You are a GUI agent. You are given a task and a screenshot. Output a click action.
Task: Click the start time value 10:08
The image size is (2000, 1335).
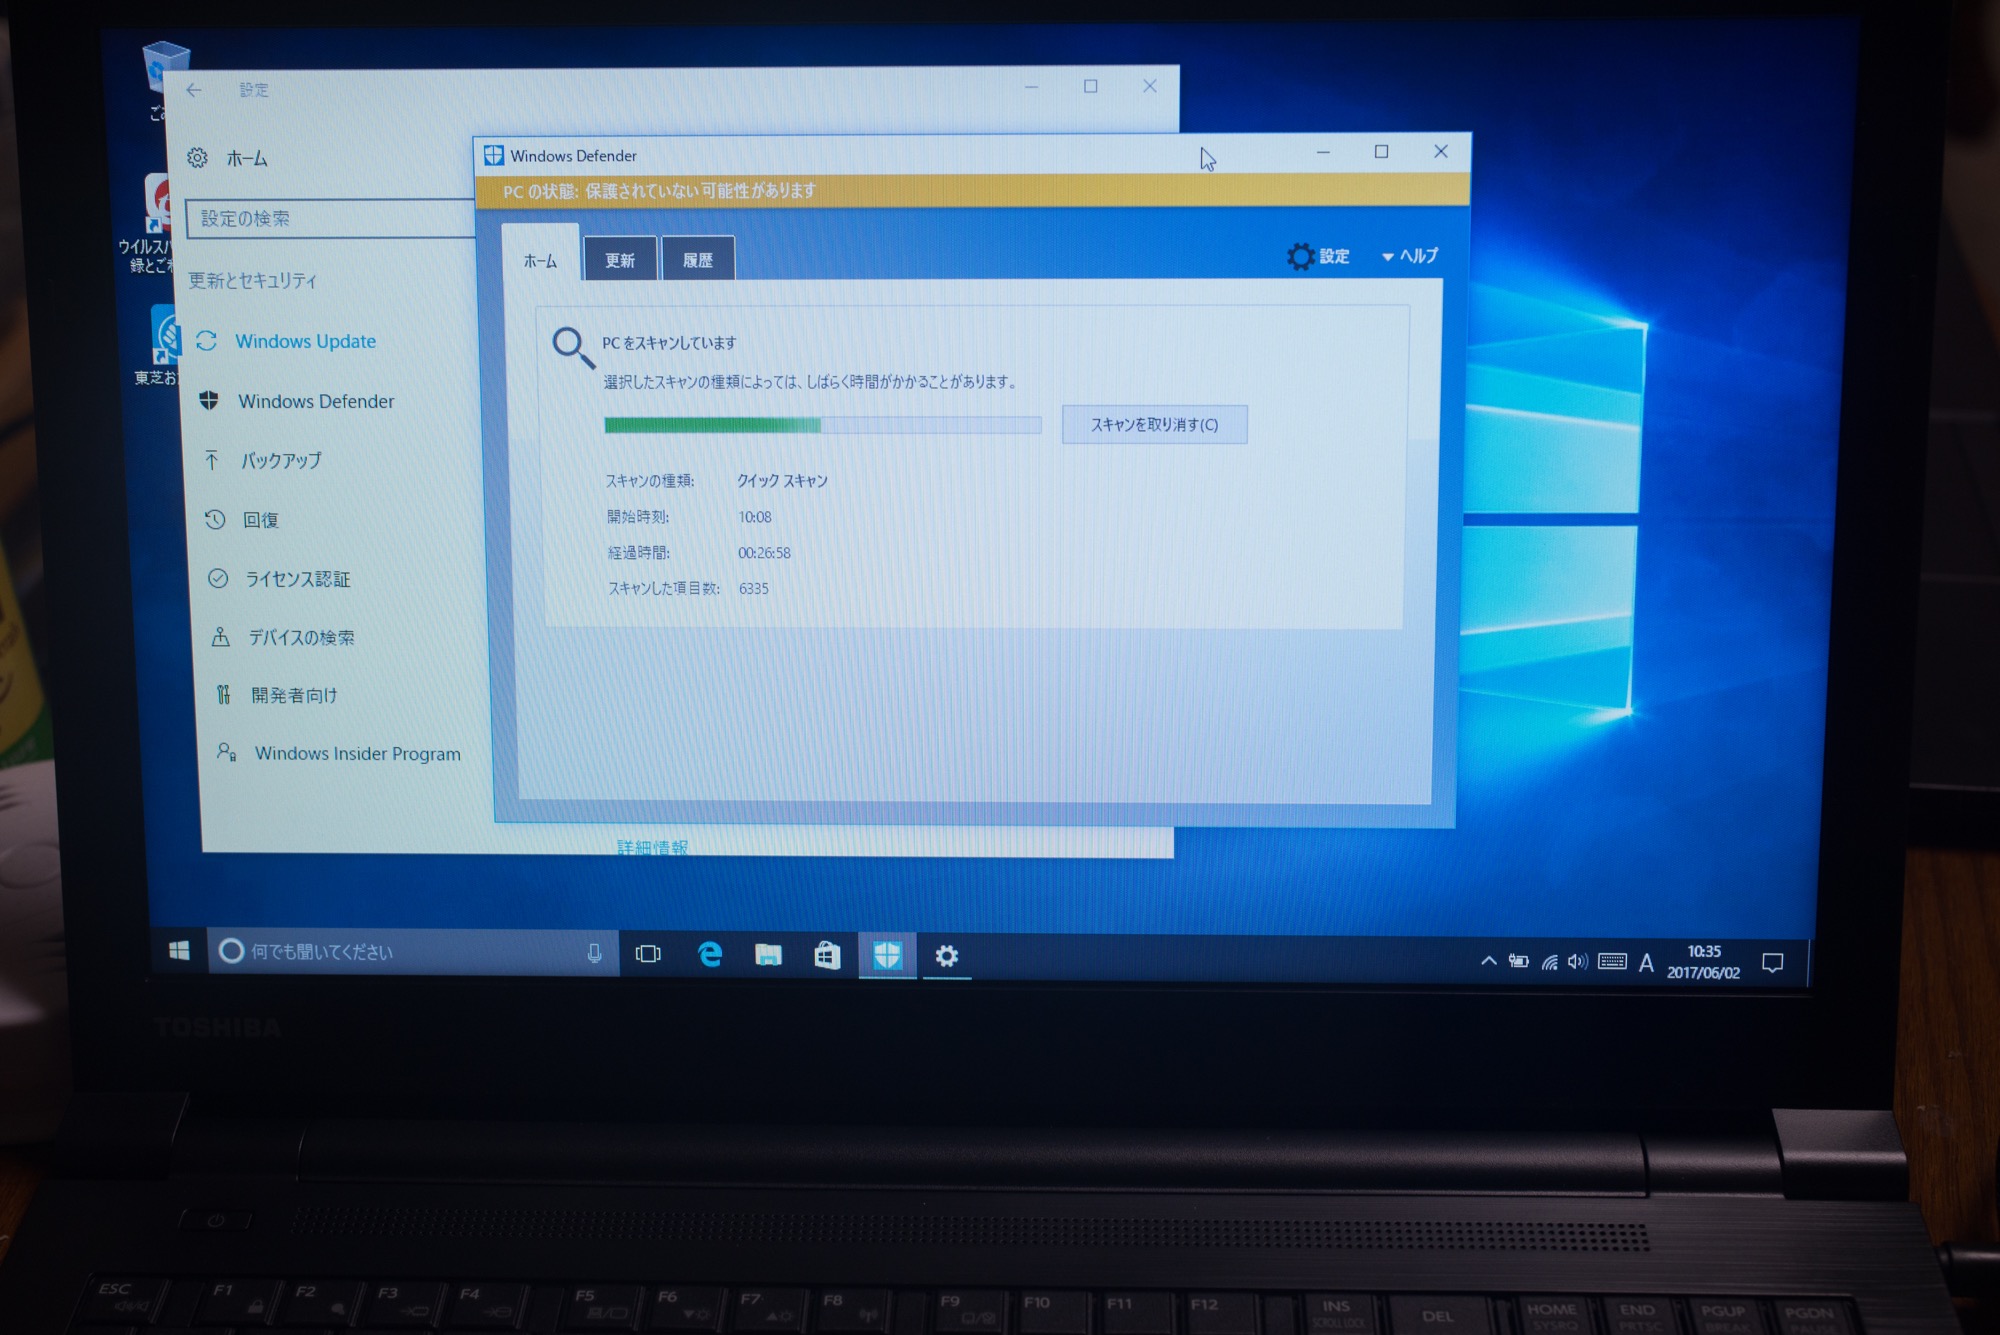[x=755, y=517]
